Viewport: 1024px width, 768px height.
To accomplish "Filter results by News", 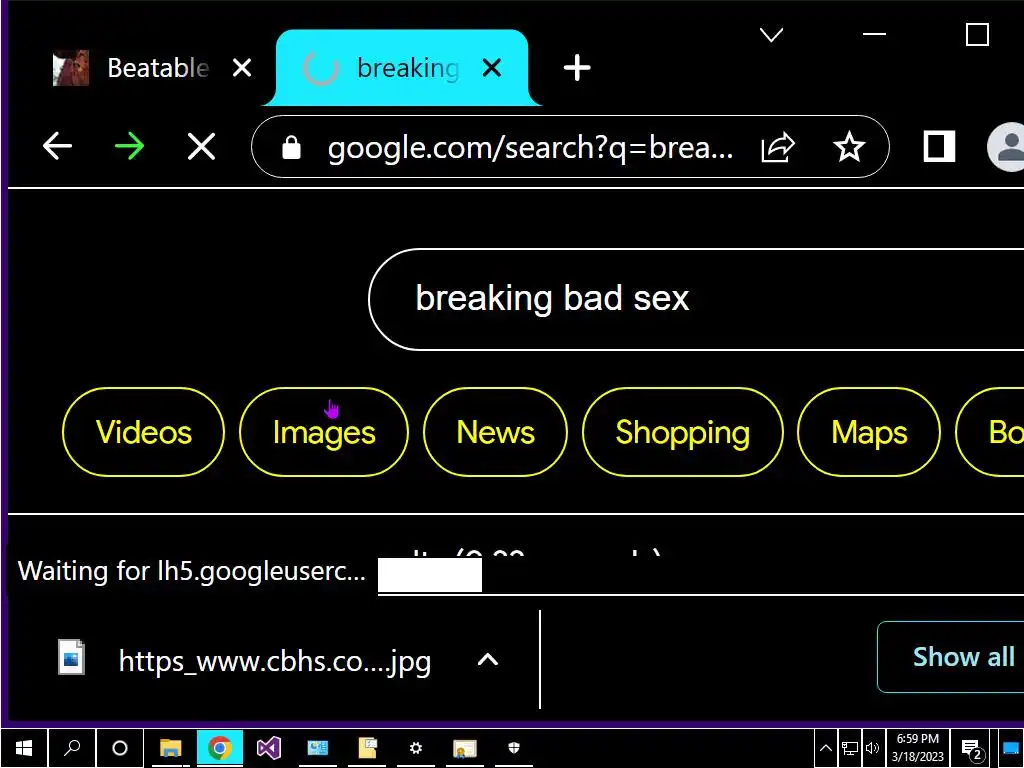I will pos(495,432).
